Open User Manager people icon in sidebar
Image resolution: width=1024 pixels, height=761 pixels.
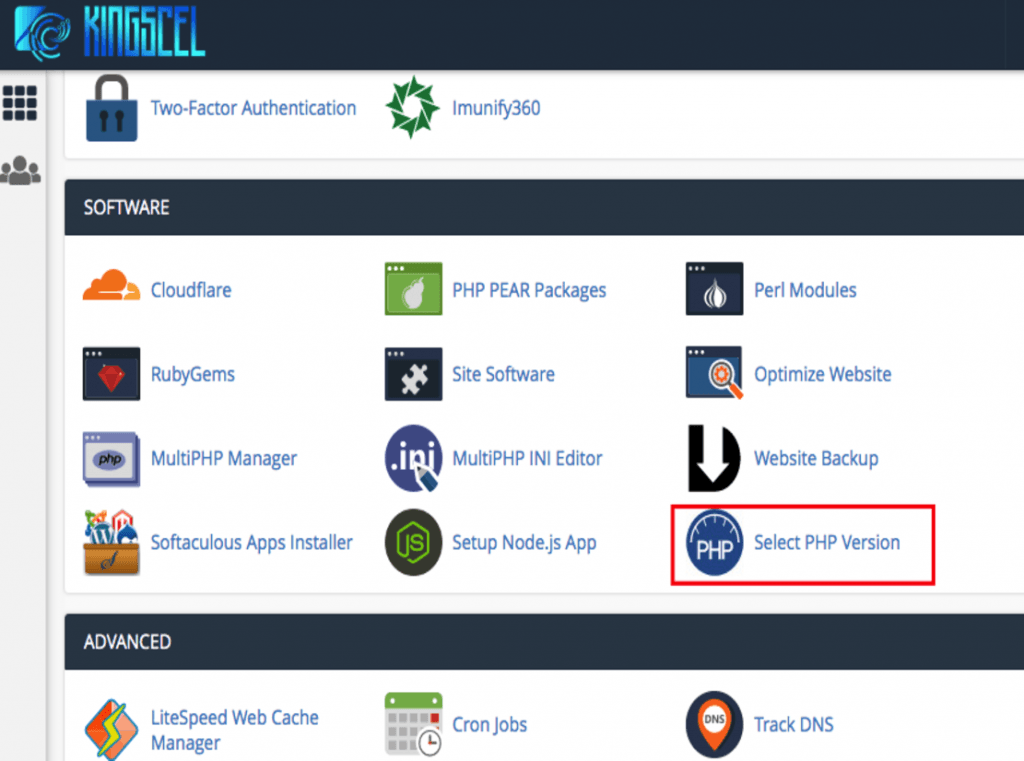pyautogui.click(x=20, y=170)
